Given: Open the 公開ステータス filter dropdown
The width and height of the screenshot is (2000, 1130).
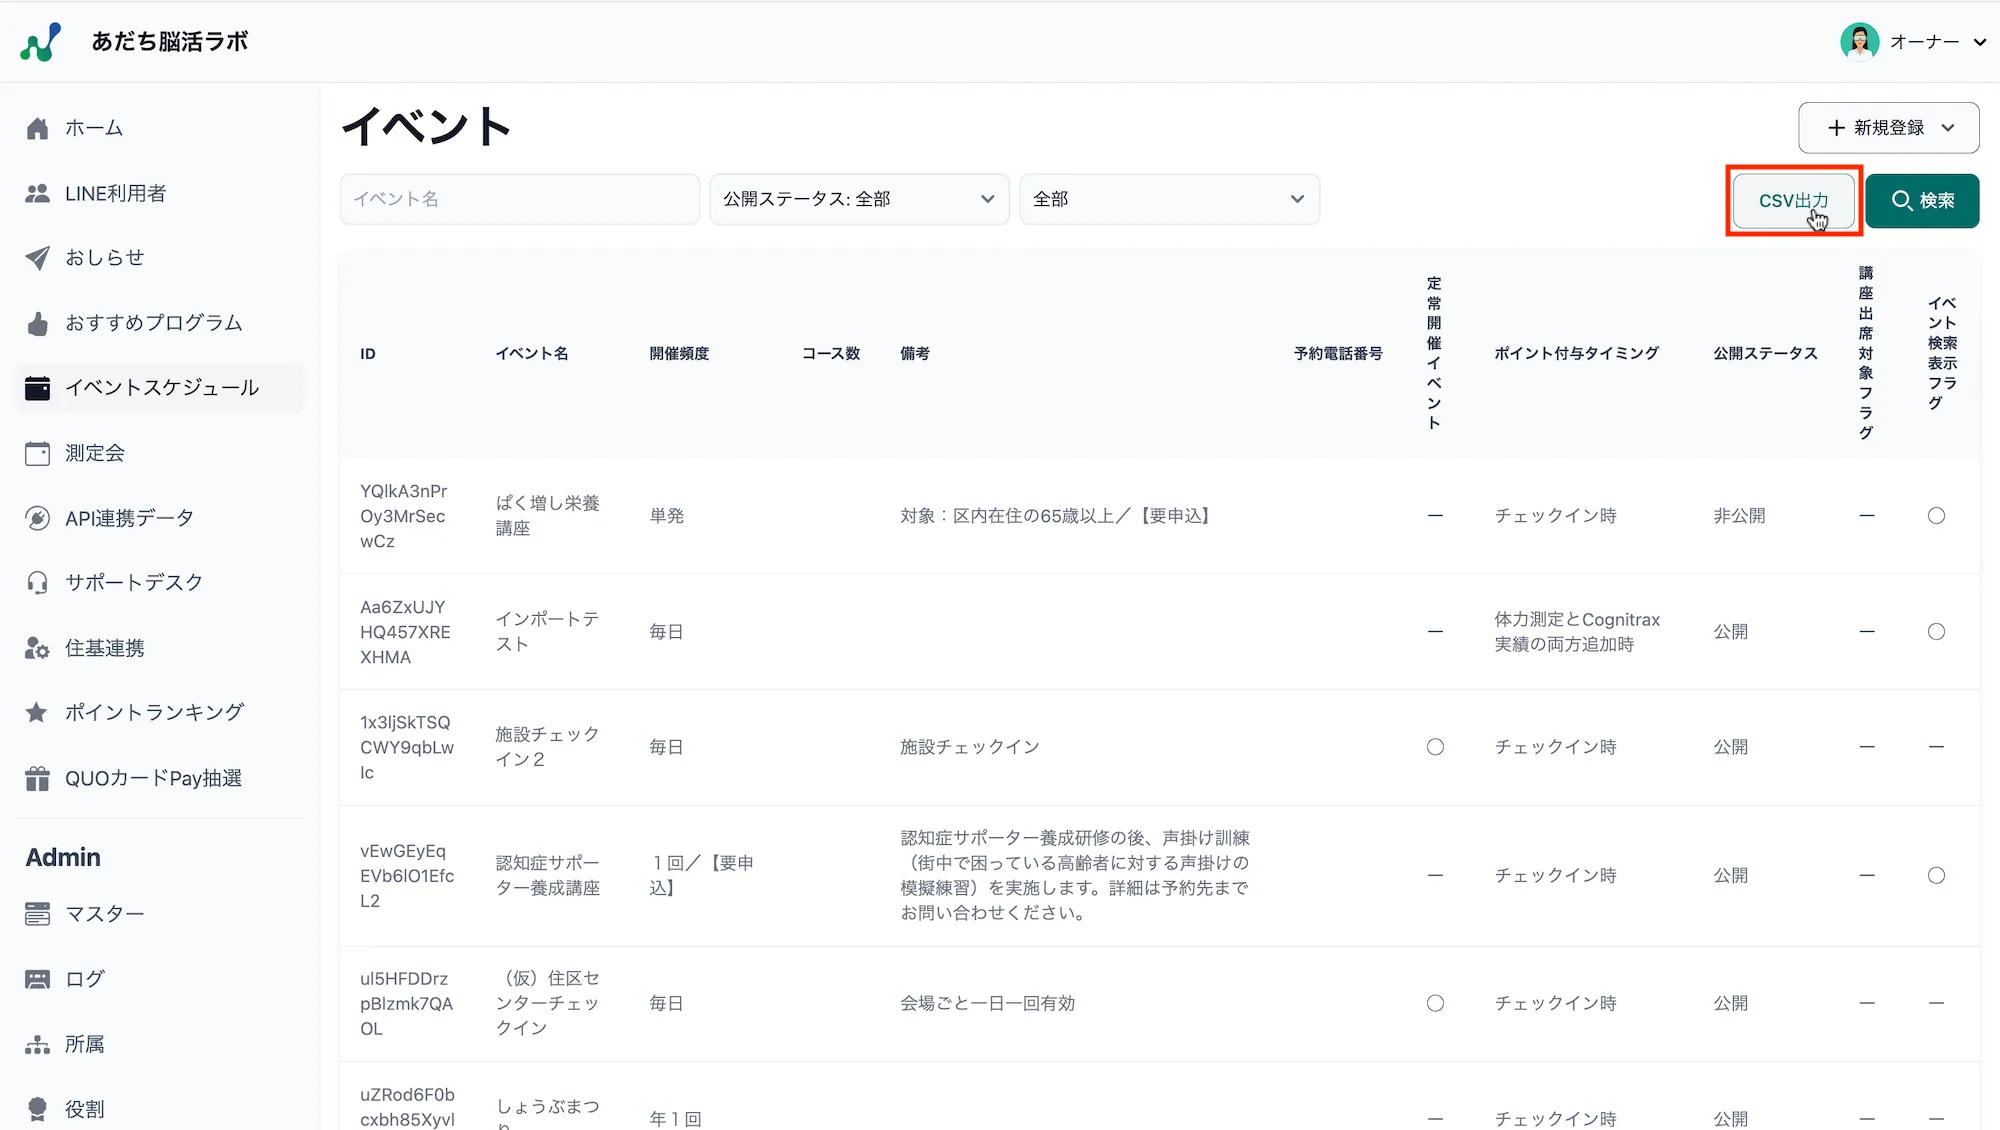Looking at the screenshot, I should click(x=858, y=199).
